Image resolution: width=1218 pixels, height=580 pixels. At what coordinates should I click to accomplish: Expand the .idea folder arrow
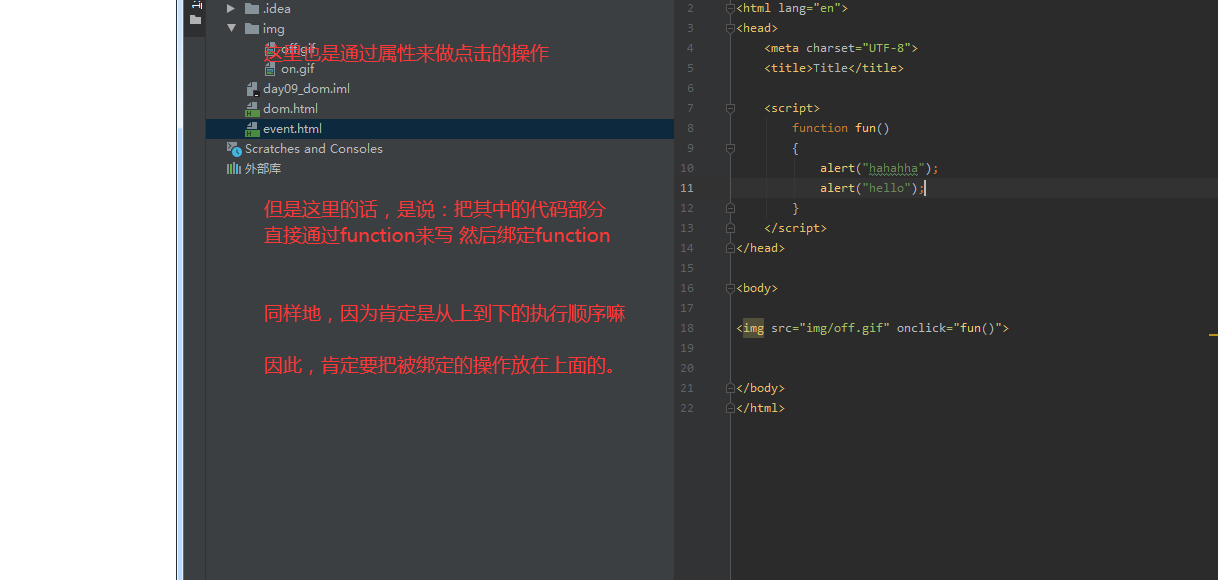coord(231,9)
